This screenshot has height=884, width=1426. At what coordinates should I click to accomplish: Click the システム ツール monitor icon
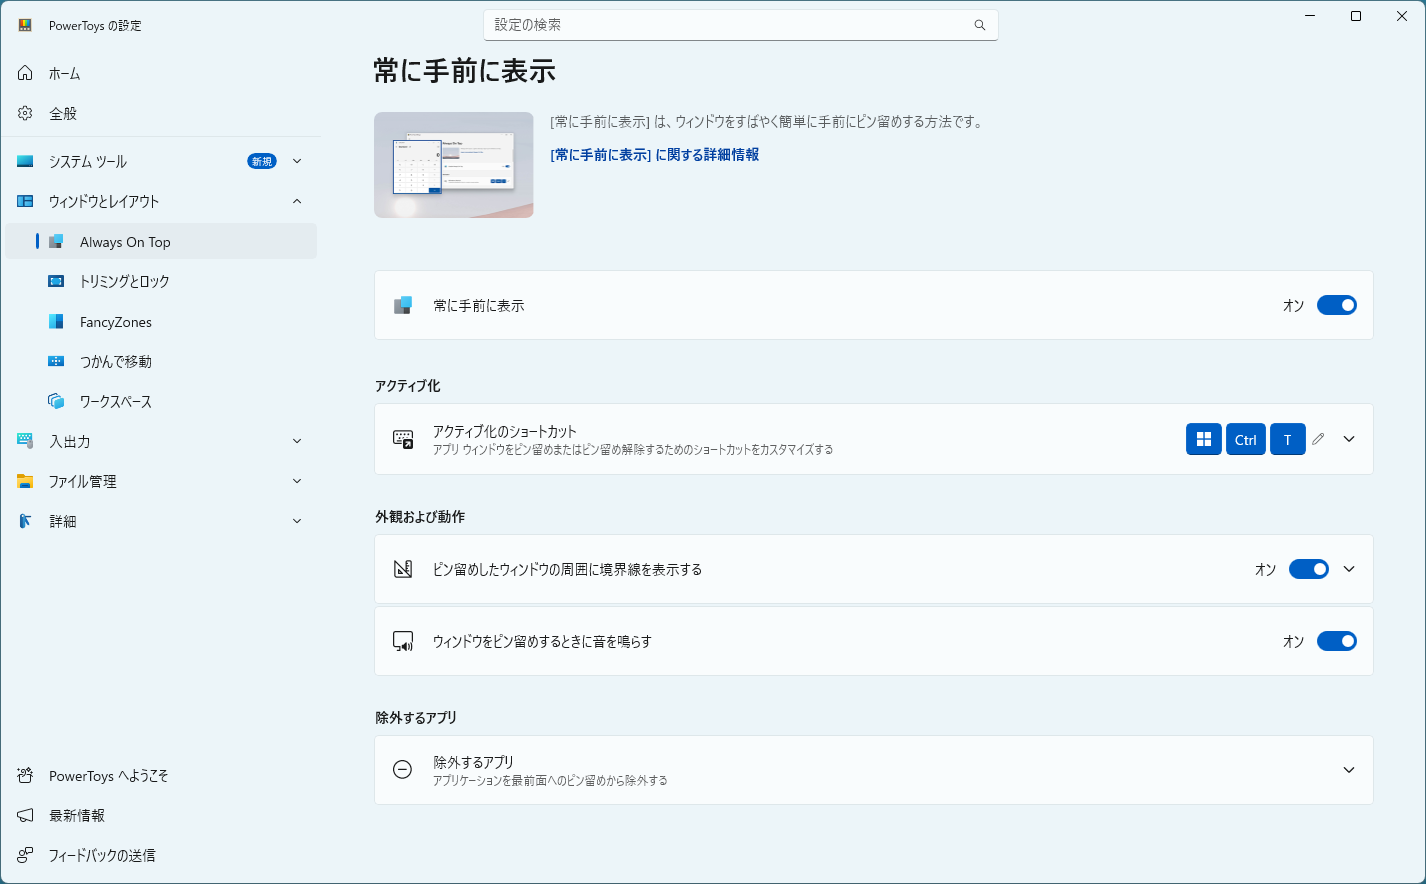coord(25,161)
